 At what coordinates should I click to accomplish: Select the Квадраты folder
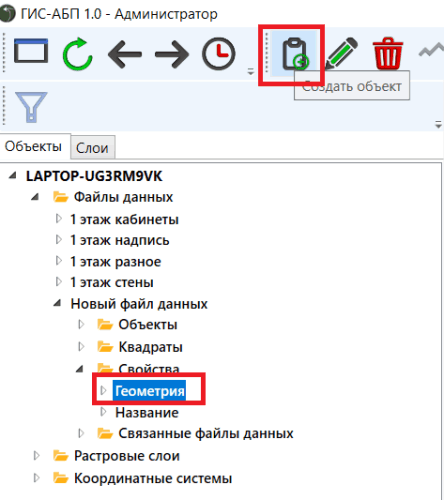150,347
